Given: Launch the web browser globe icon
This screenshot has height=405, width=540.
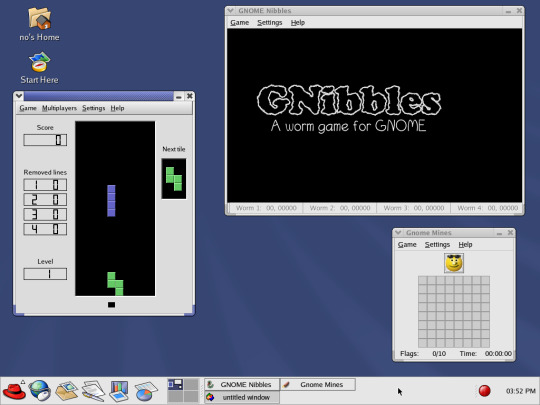Looking at the screenshot, I should click(x=40, y=391).
